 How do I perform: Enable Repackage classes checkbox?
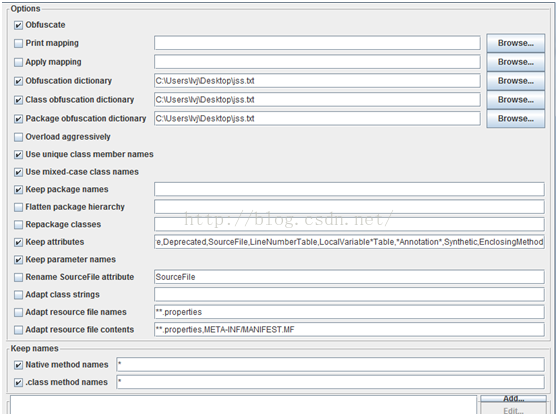tap(19, 225)
